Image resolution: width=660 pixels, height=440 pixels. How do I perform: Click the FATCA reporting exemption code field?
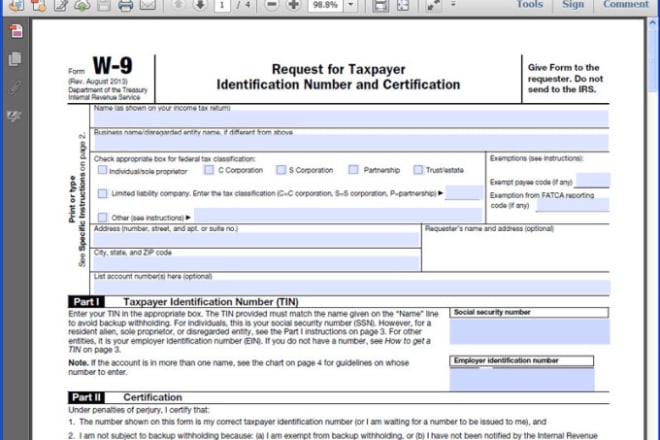[x=572, y=205]
